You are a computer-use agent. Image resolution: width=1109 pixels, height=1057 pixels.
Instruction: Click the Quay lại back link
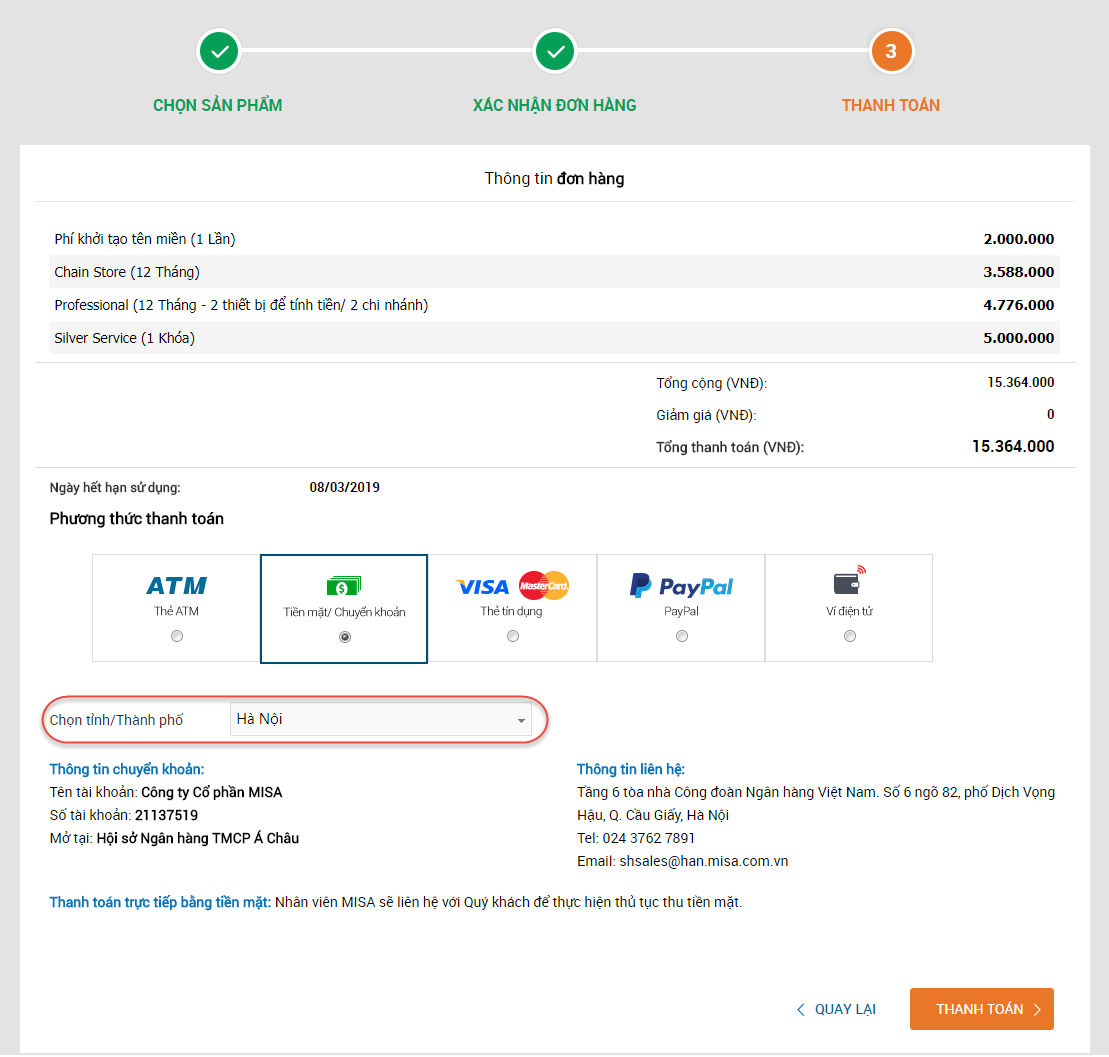tap(836, 1009)
